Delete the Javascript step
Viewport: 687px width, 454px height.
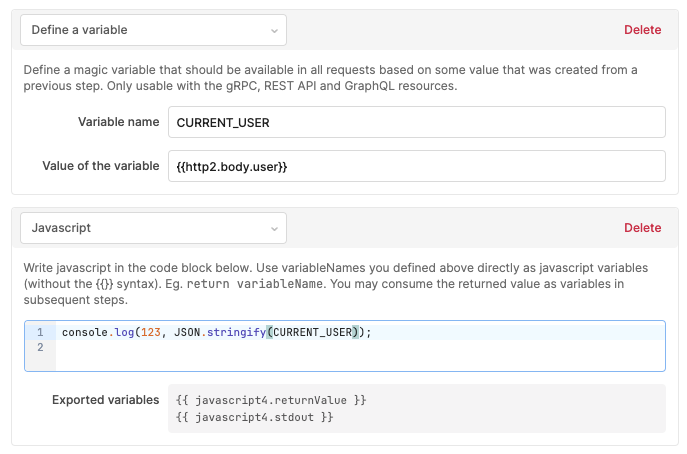[642, 228]
